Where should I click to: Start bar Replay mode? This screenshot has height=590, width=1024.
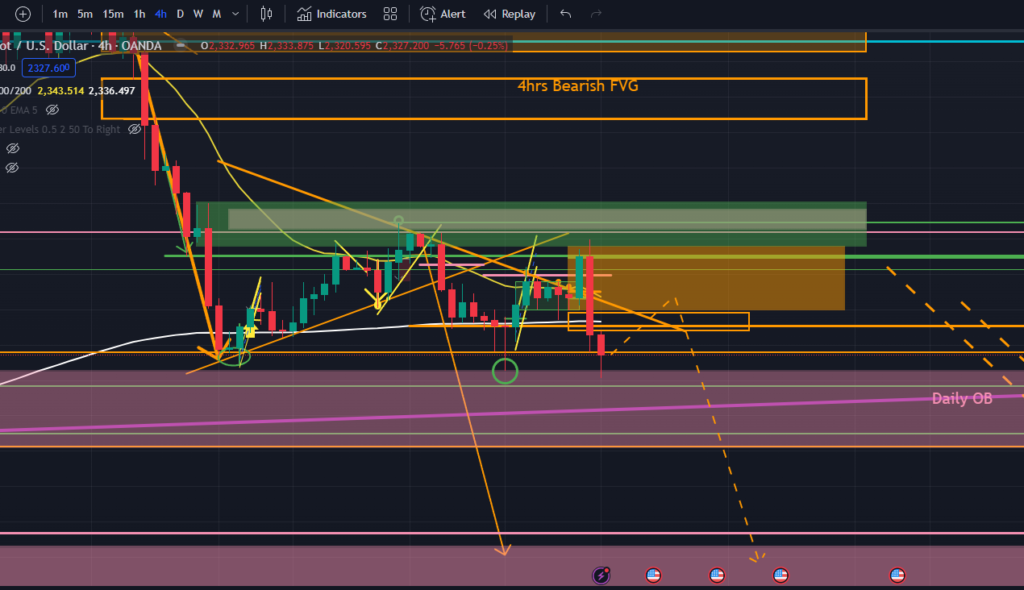[x=509, y=14]
